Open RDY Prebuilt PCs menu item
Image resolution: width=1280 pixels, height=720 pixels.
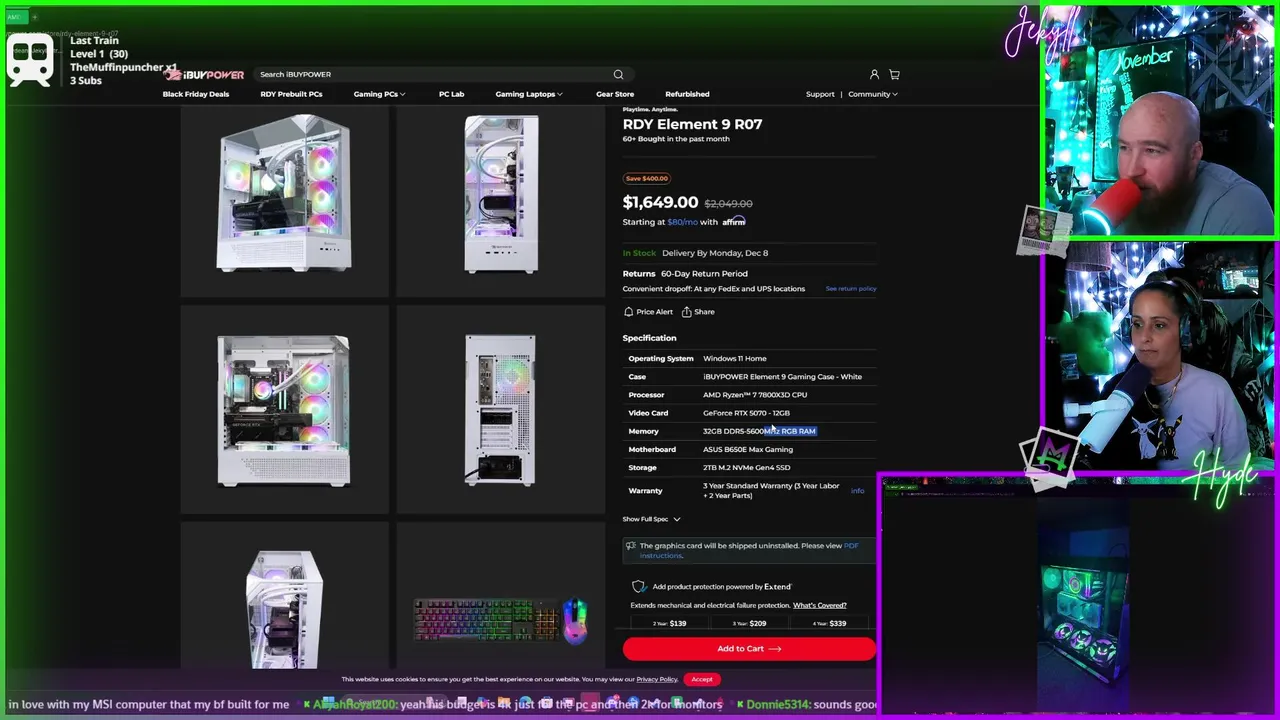[x=291, y=94]
